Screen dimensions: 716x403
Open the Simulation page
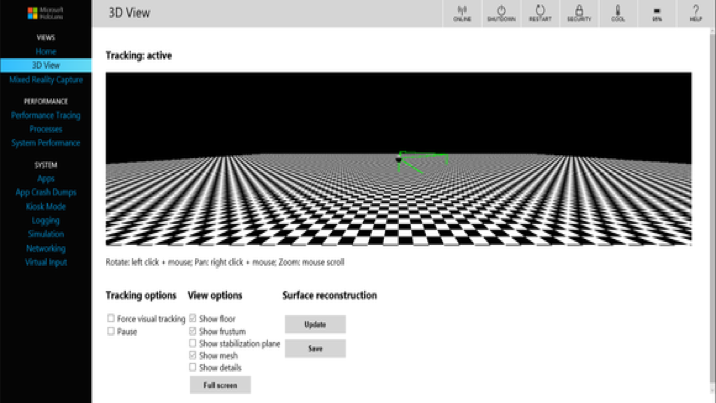tap(46, 234)
